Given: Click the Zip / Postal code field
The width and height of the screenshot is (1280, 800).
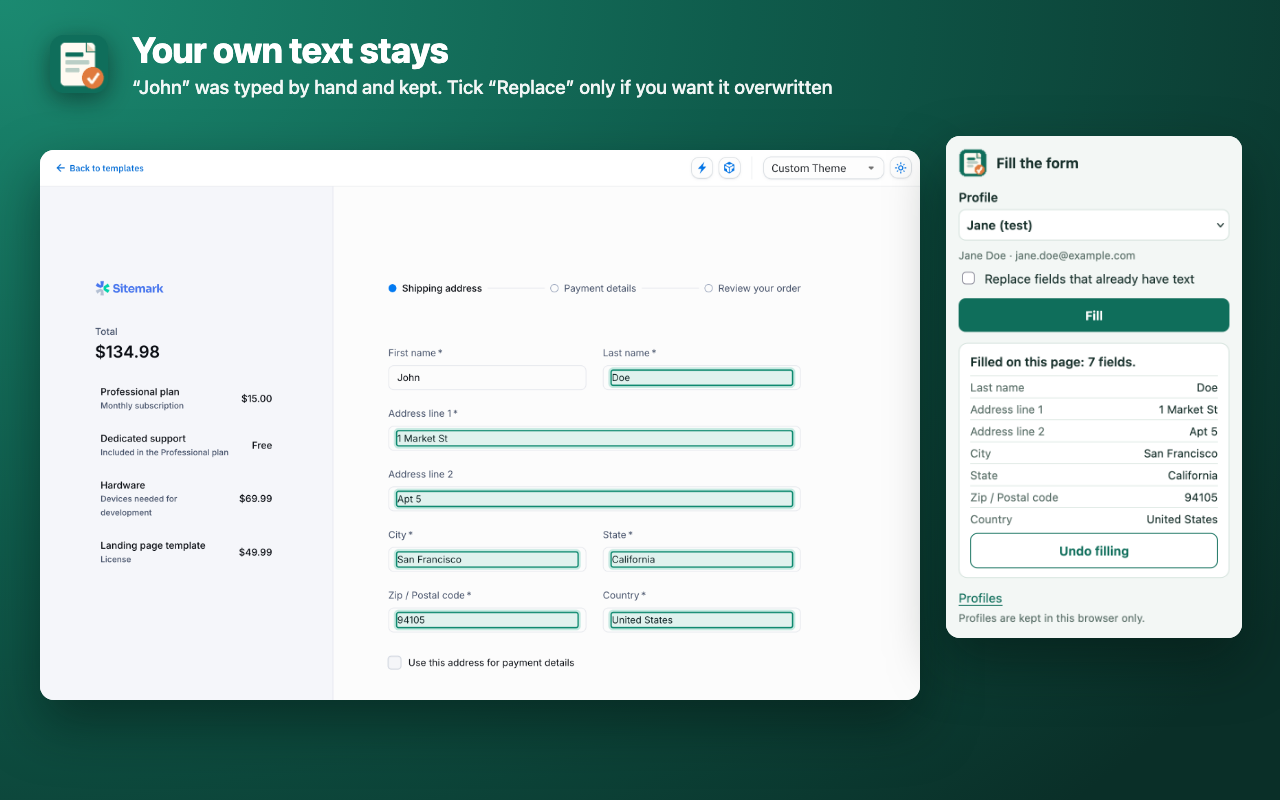Looking at the screenshot, I should (487, 619).
